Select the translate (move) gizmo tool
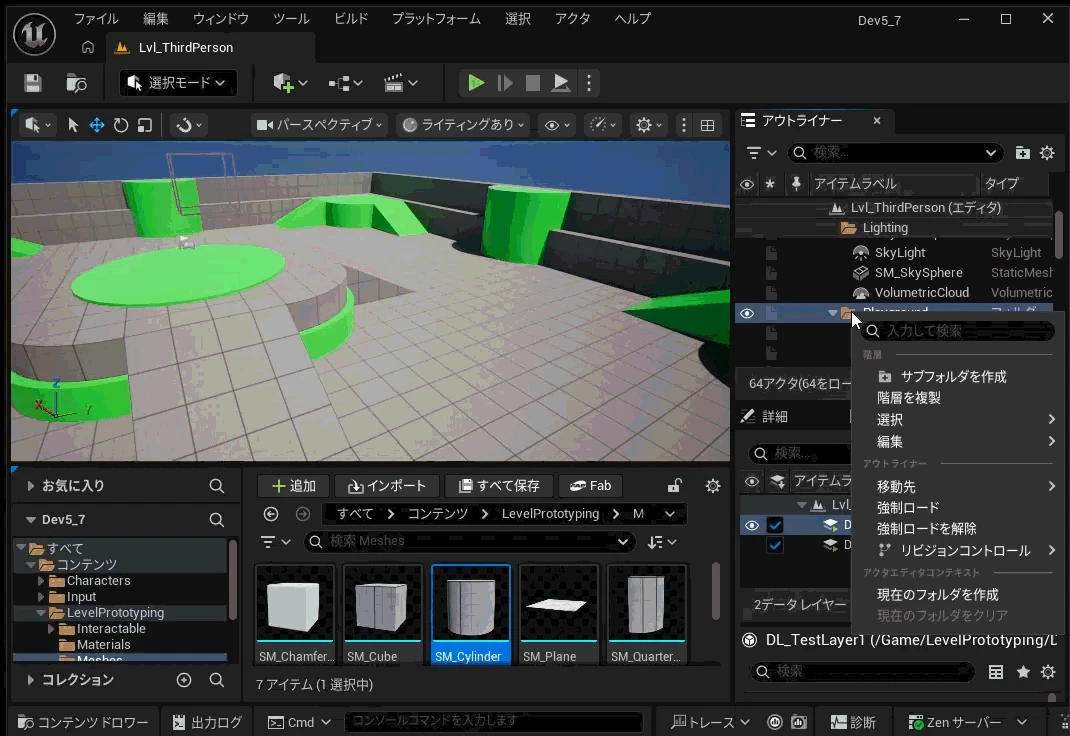 click(97, 125)
